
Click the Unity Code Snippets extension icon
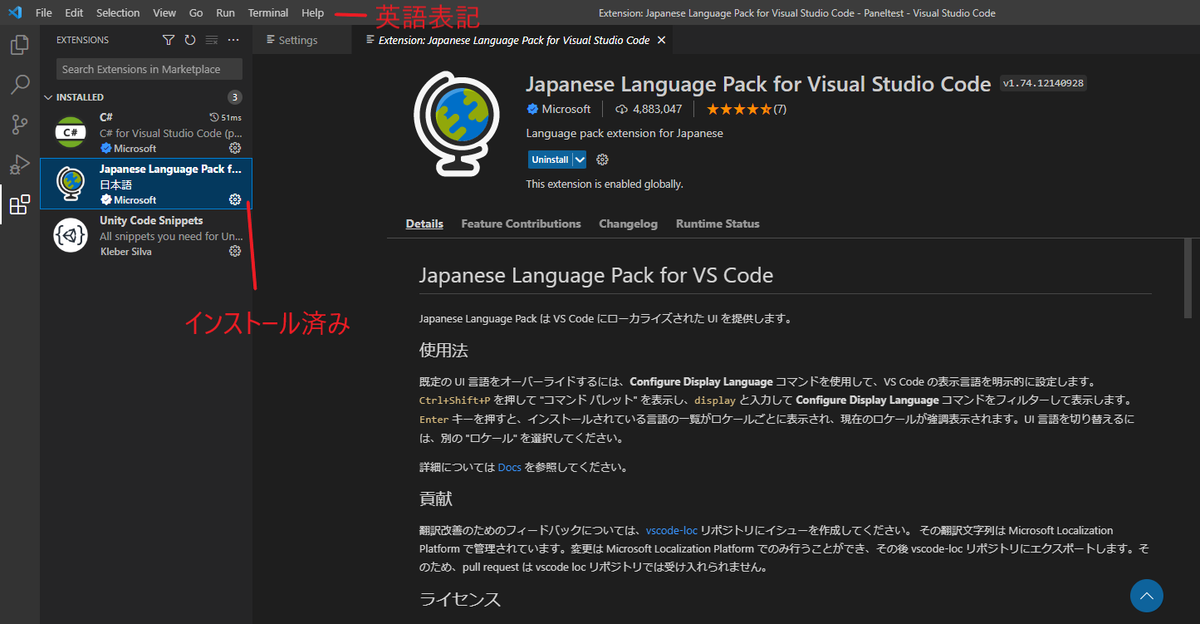point(71,235)
